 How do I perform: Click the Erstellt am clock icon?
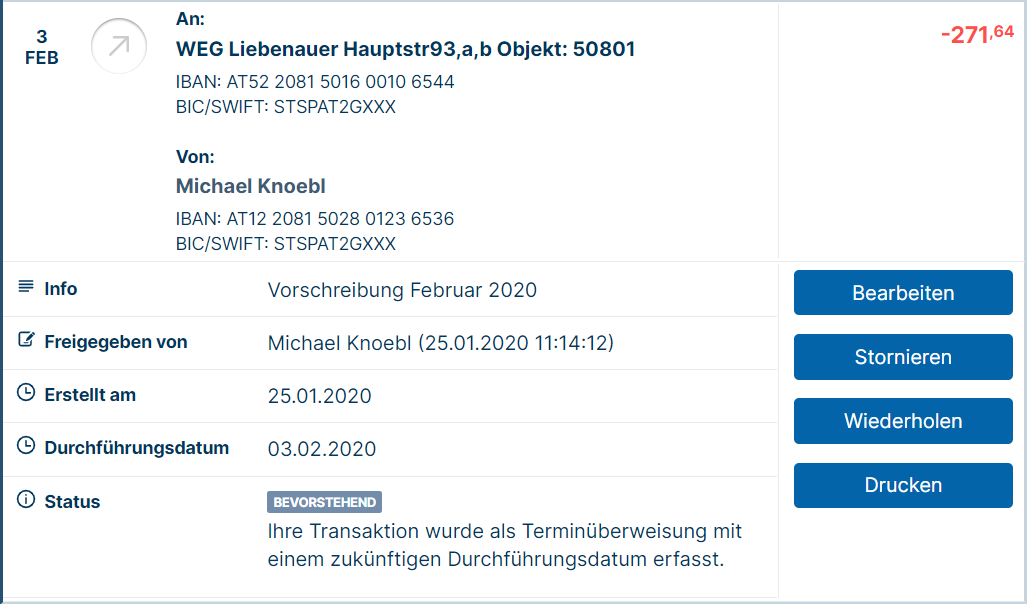(x=26, y=392)
